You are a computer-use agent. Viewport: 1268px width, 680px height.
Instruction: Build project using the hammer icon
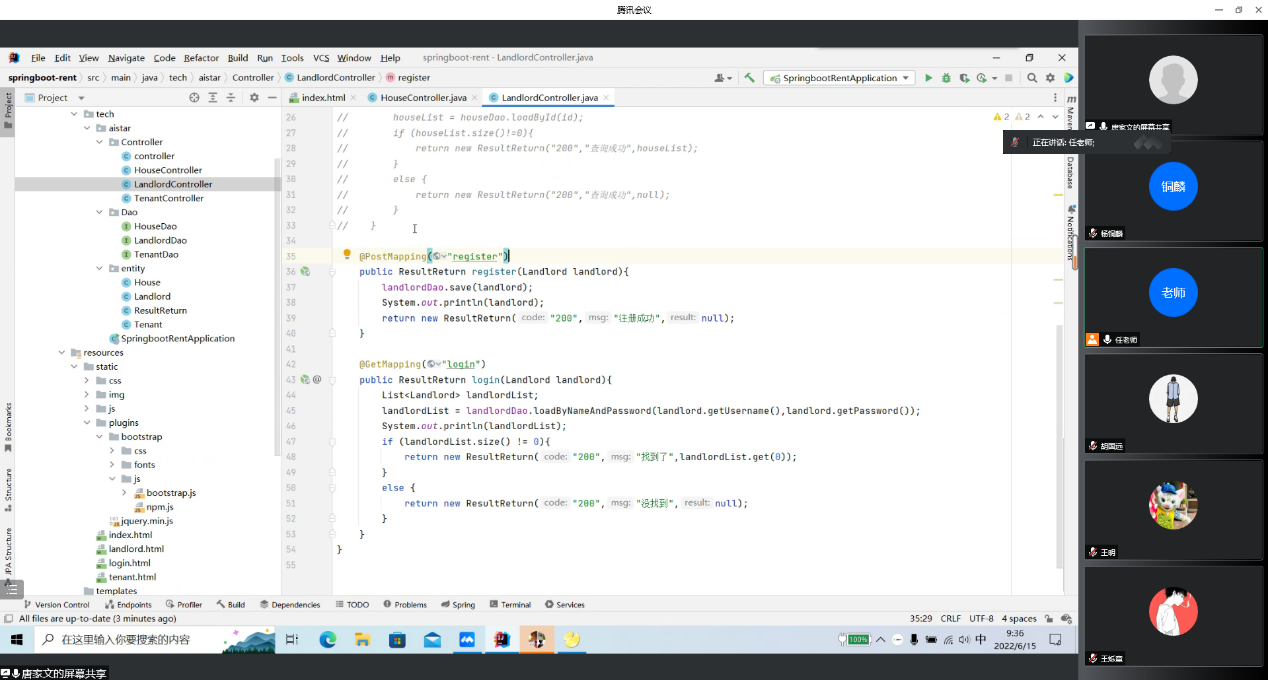[749, 78]
